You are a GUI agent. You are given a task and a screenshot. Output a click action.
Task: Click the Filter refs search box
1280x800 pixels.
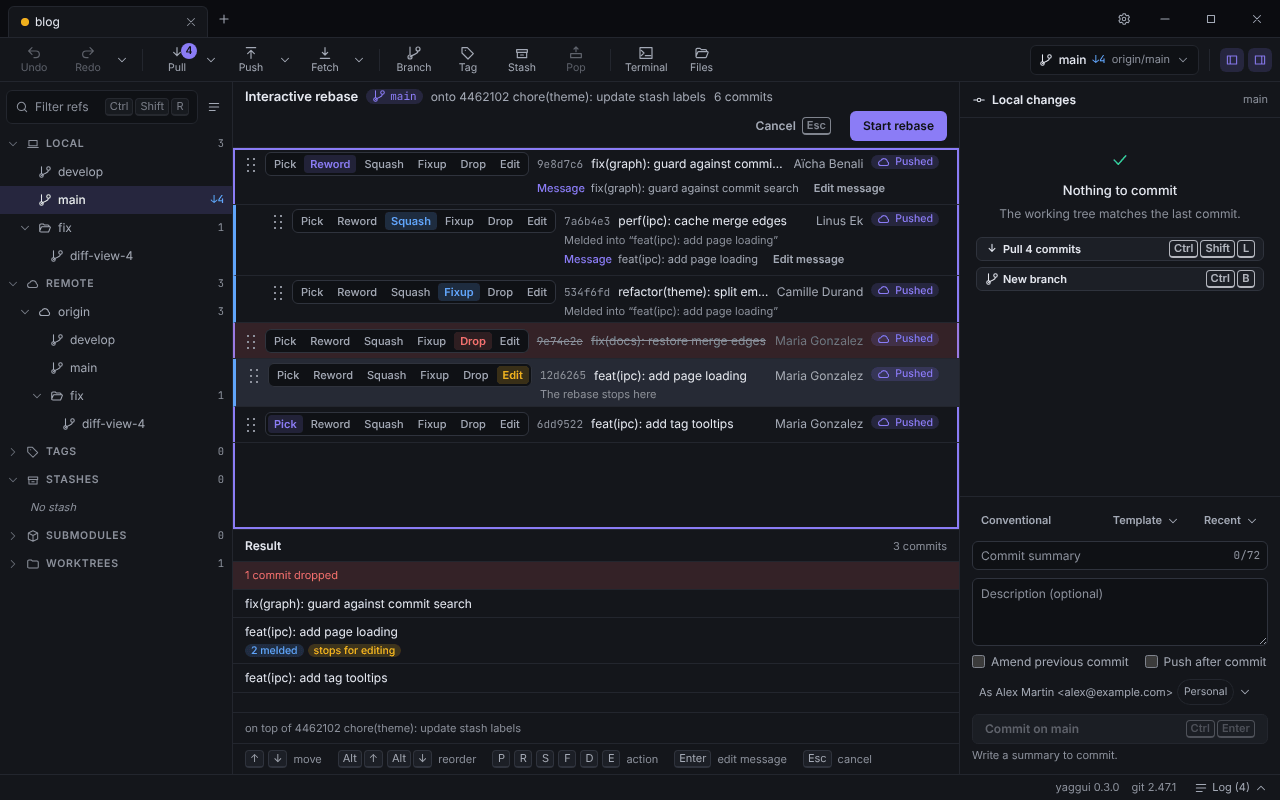tap(102, 107)
